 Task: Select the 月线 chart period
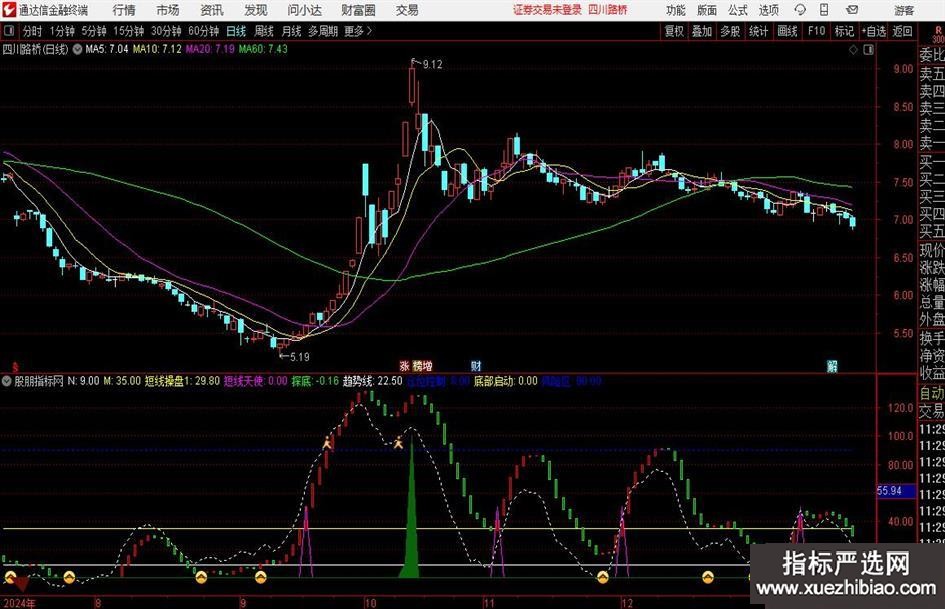(x=291, y=31)
